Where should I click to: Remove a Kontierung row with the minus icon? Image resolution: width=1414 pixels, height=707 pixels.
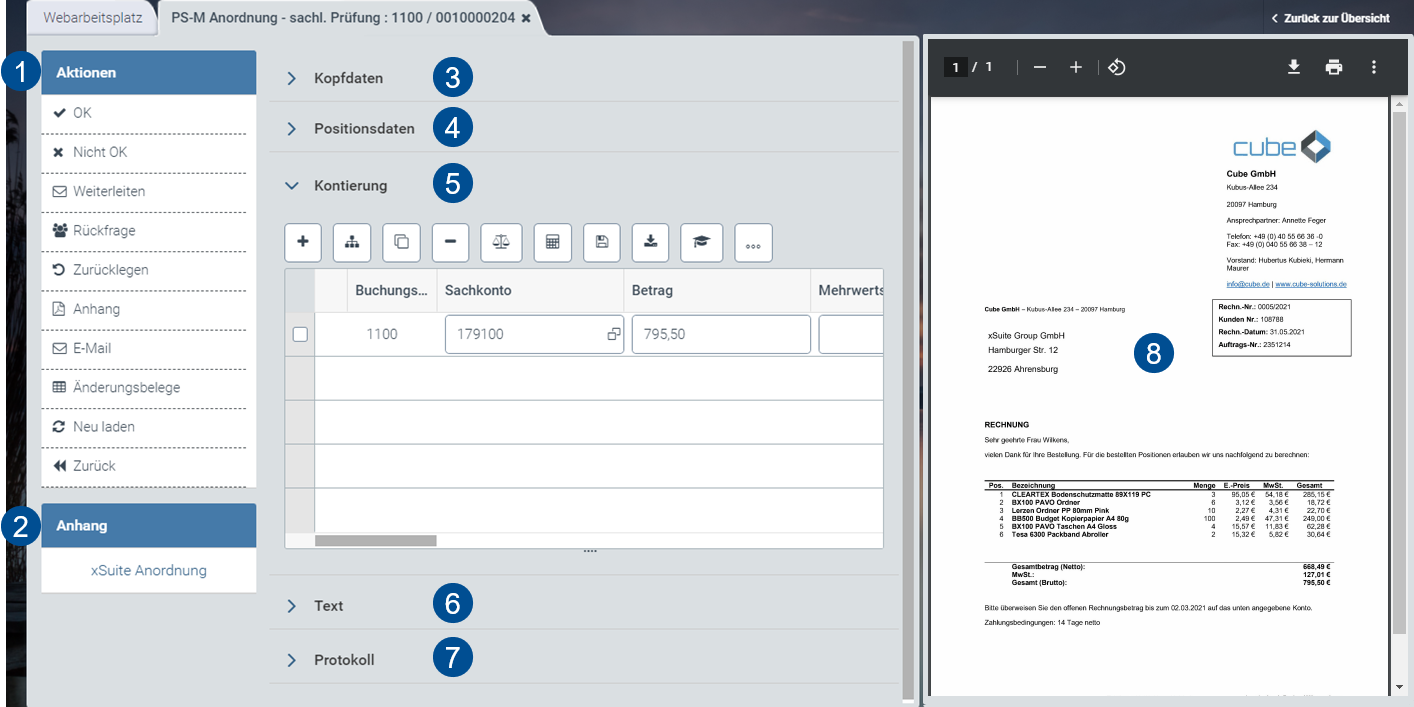(450, 242)
